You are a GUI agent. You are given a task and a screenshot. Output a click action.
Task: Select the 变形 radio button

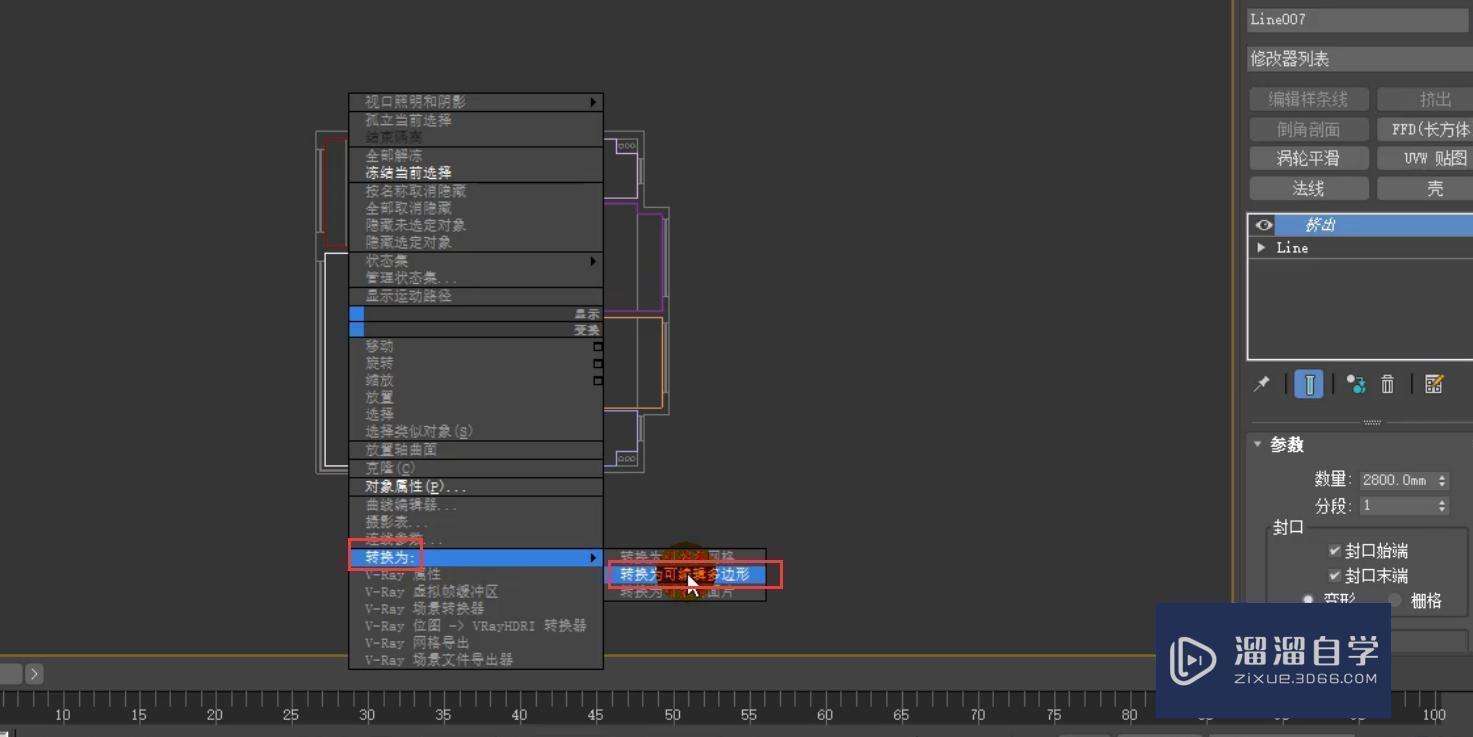pyautogui.click(x=1307, y=599)
